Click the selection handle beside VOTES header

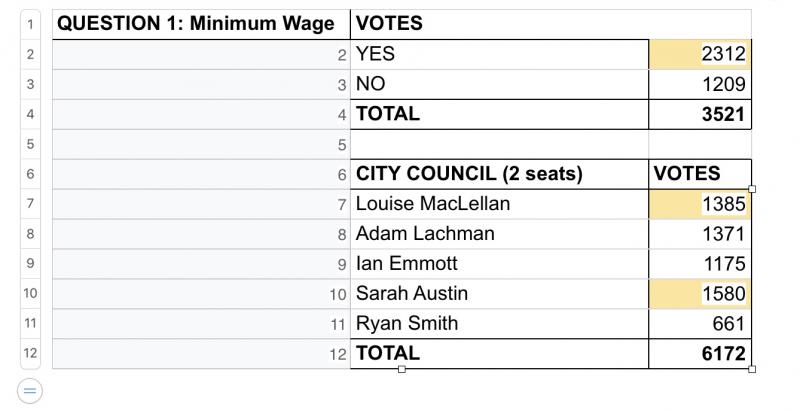click(752, 189)
